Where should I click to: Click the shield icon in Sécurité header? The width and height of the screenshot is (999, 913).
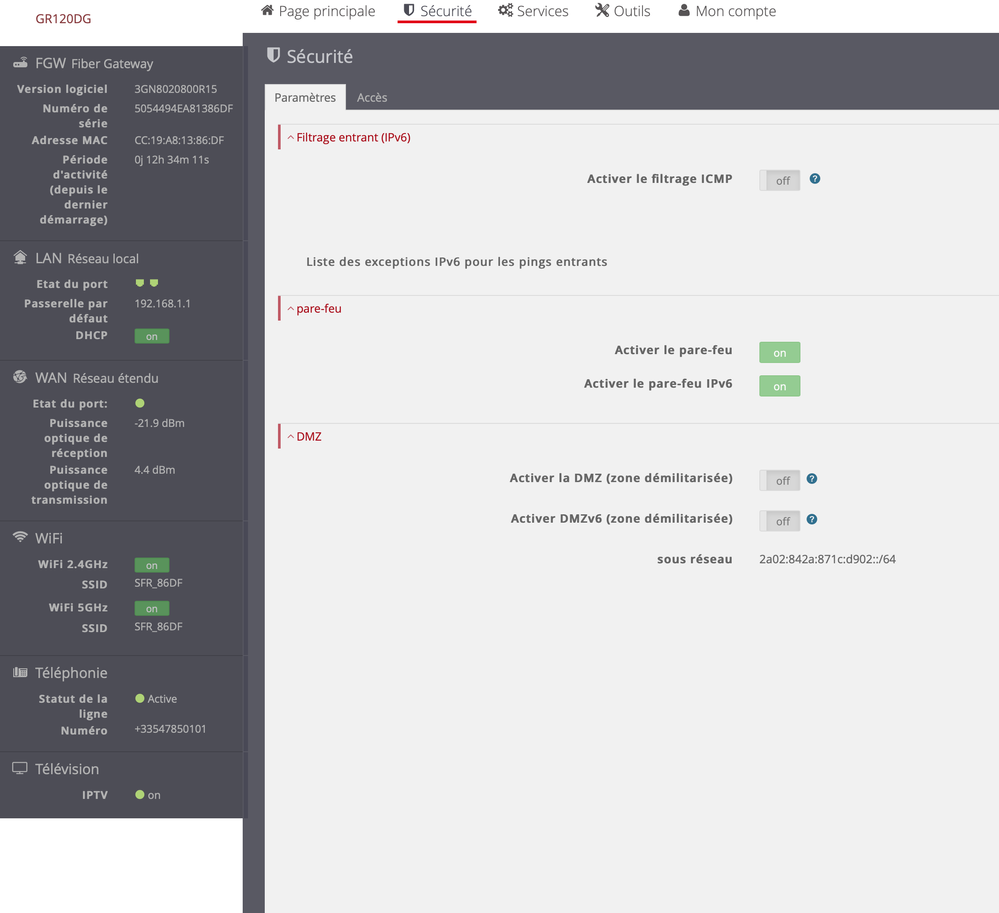pos(273,56)
